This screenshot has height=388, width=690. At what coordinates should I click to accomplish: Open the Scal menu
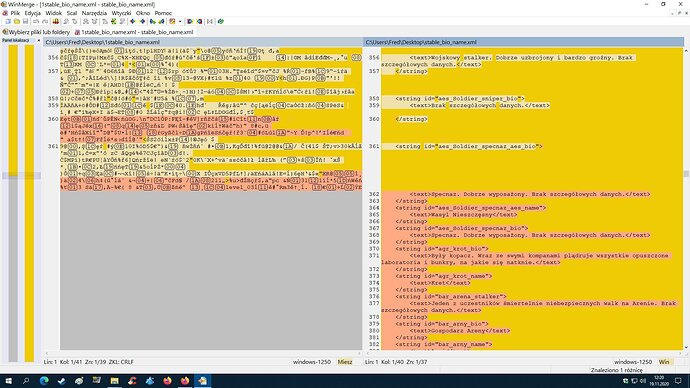(72, 13)
